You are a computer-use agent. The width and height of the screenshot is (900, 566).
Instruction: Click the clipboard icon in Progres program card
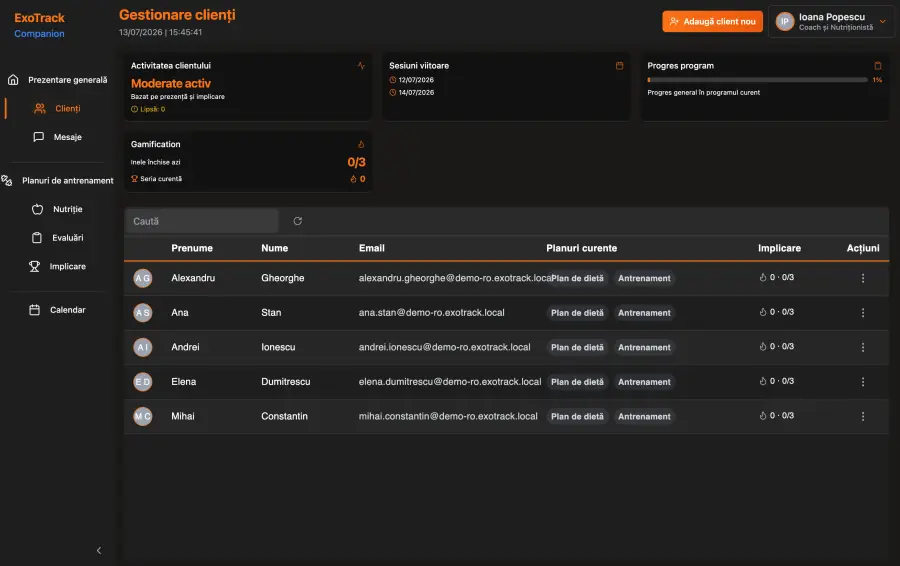878,65
